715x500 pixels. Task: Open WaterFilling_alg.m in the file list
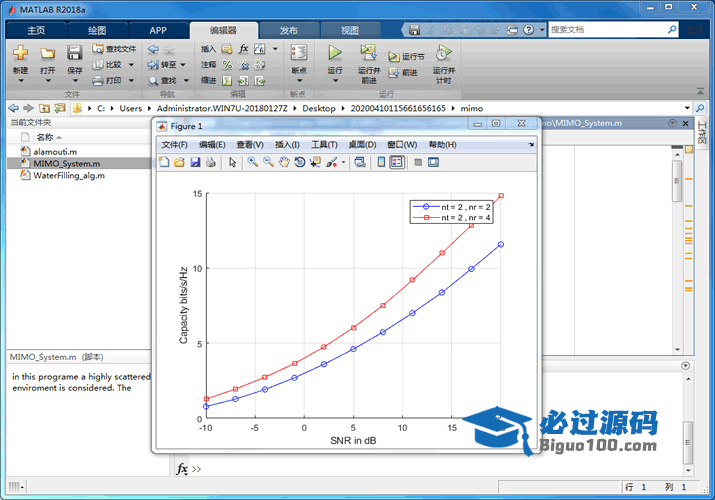click(69, 175)
